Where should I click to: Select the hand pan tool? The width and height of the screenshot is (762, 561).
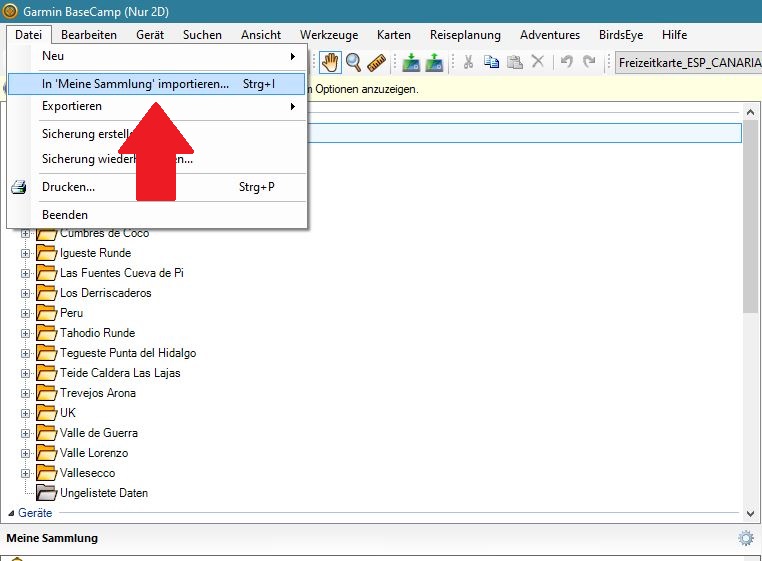pyautogui.click(x=330, y=62)
